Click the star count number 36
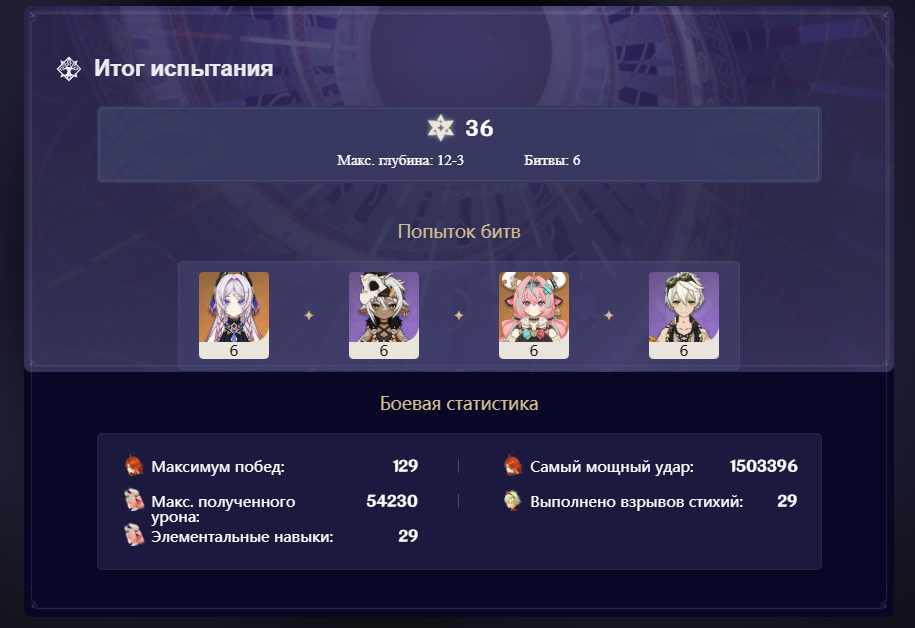915x628 pixels. pos(479,128)
